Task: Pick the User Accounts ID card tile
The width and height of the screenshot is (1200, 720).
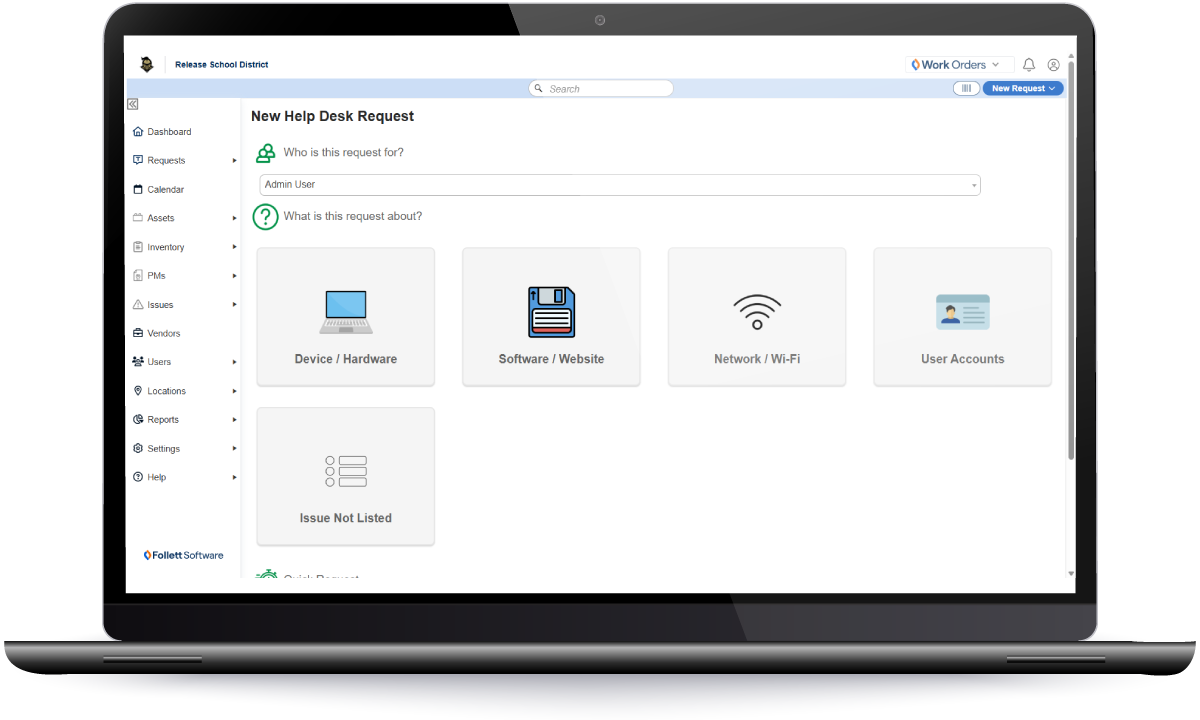Action: point(962,317)
